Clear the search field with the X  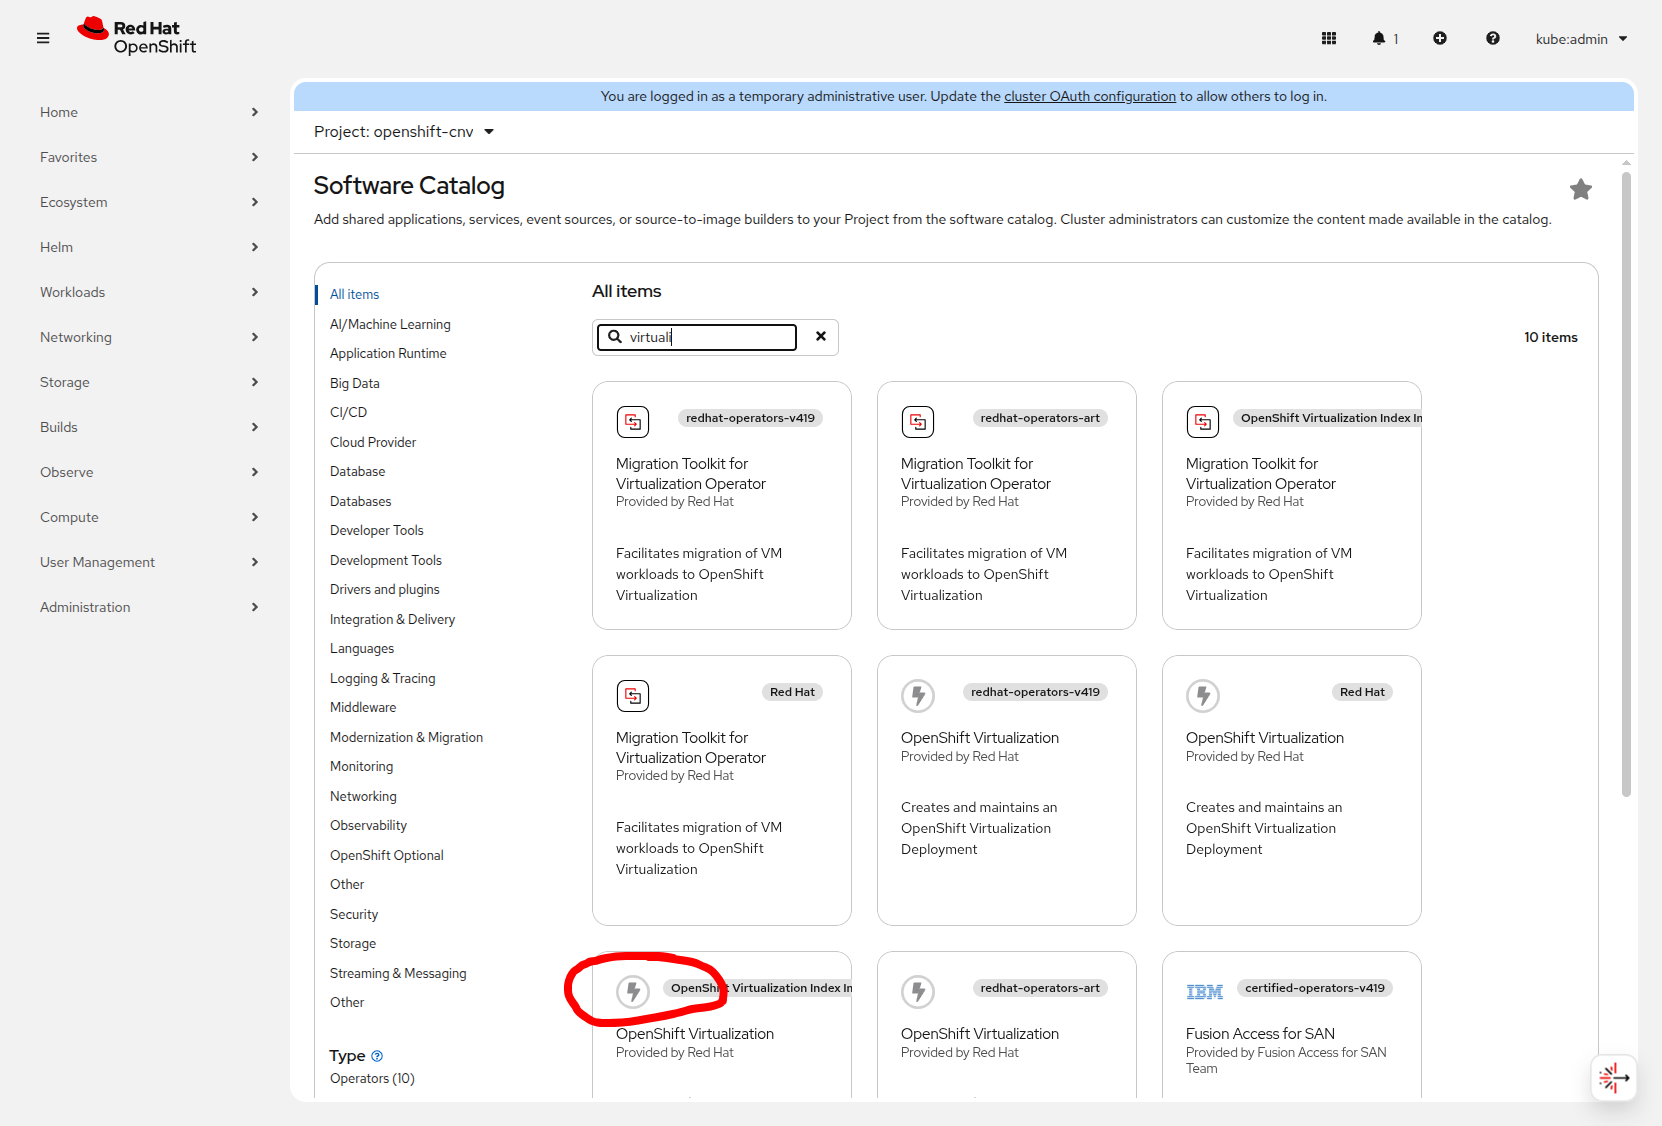click(x=821, y=337)
